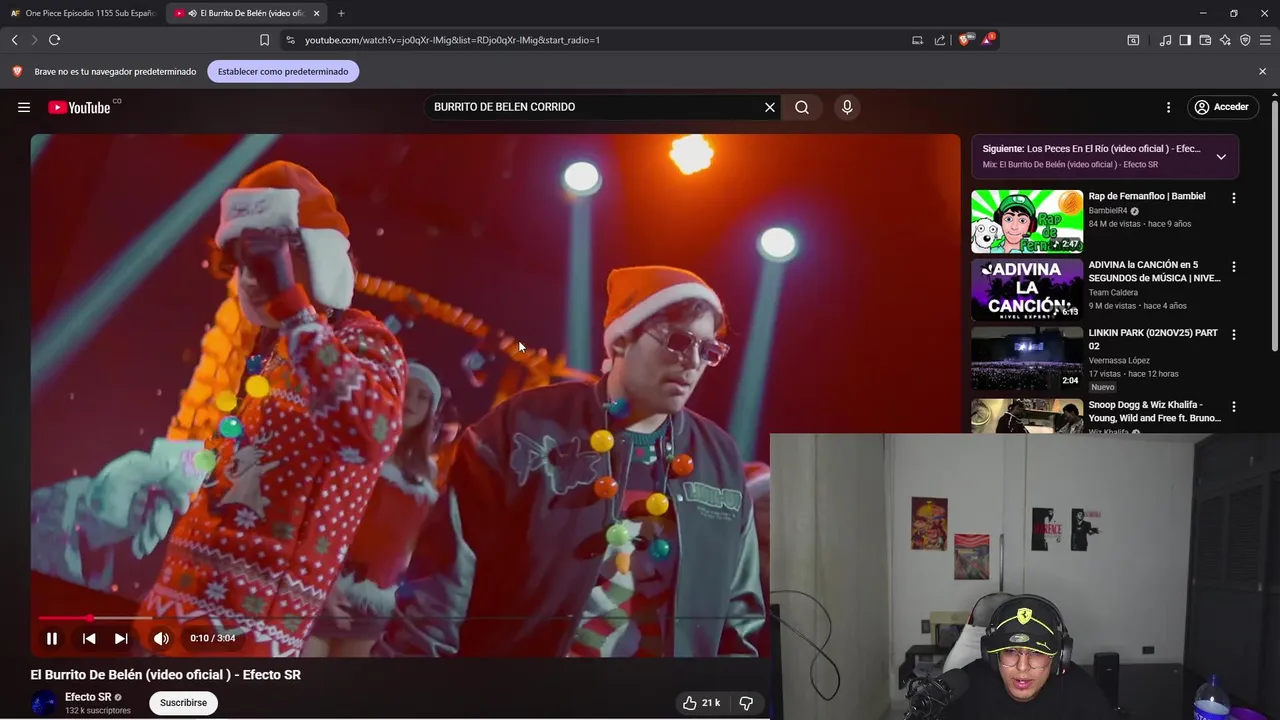The width and height of the screenshot is (1280, 720).
Task: Open site settings icon in address bar
Action: [290, 40]
